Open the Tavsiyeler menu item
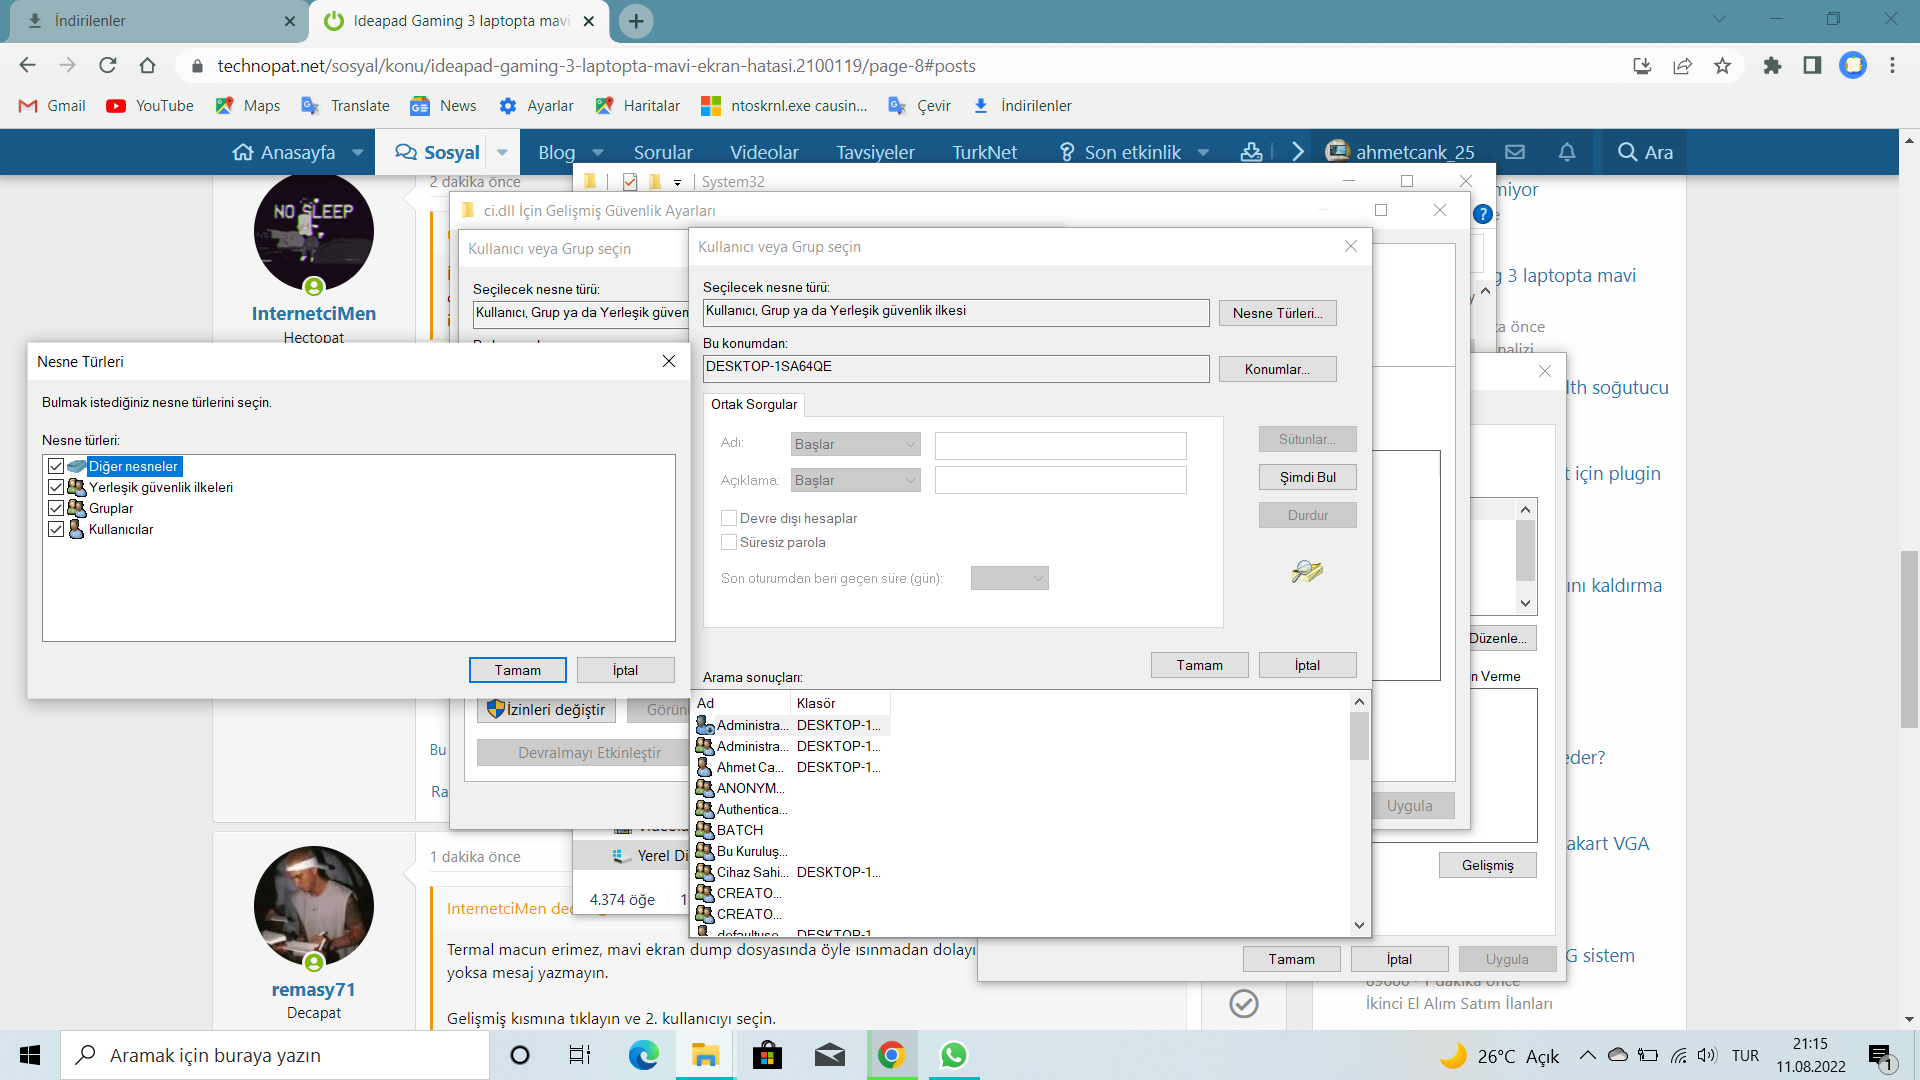Viewport: 1920px width, 1080px height. (x=875, y=153)
